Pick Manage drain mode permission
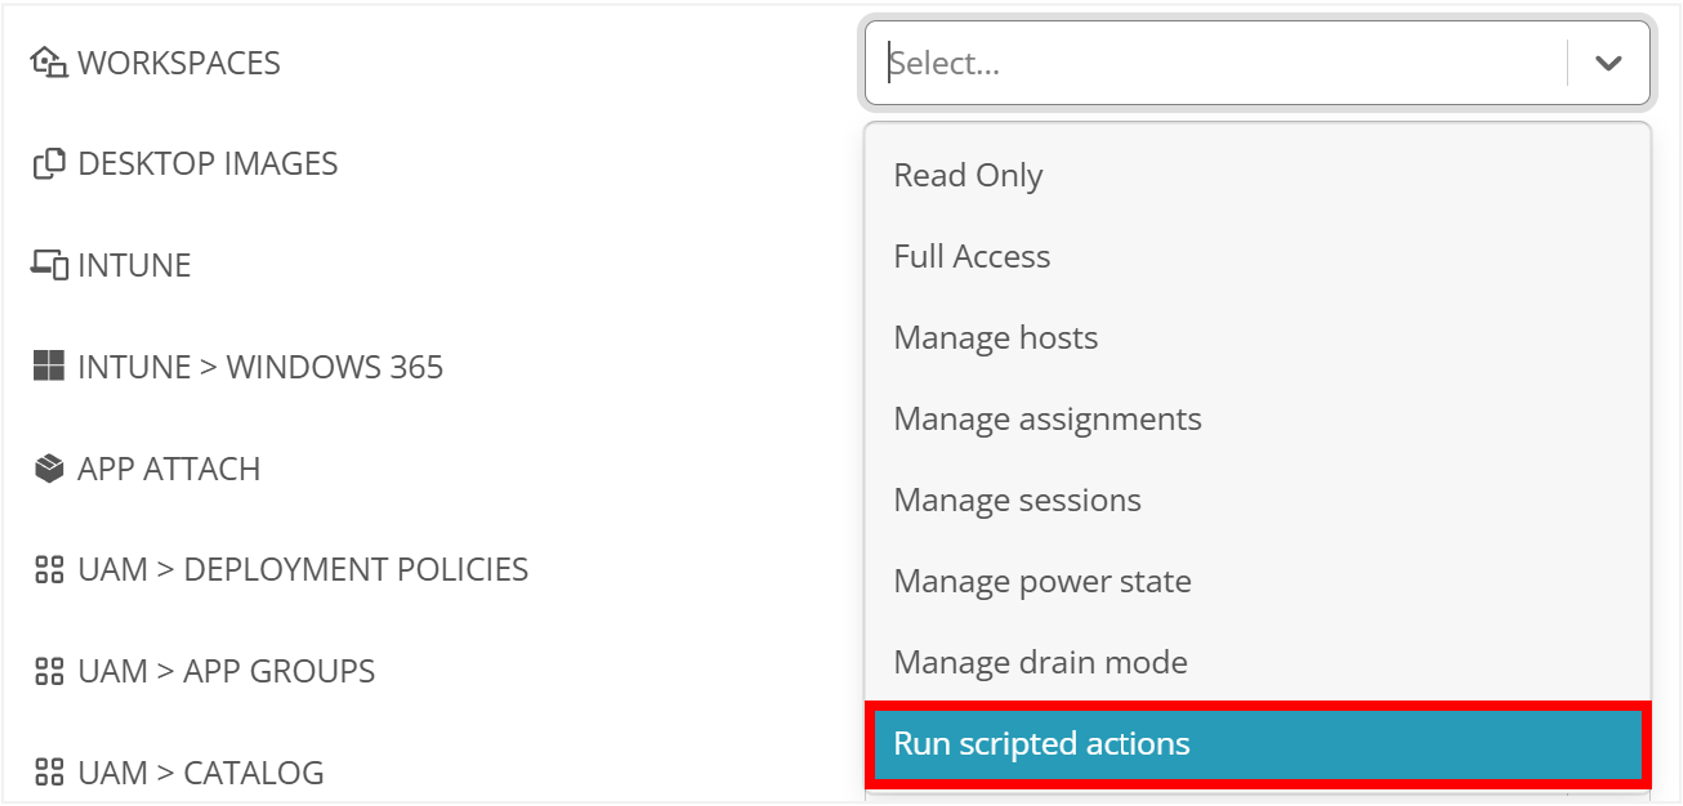1683x806 pixels. tap(1040, 662)
